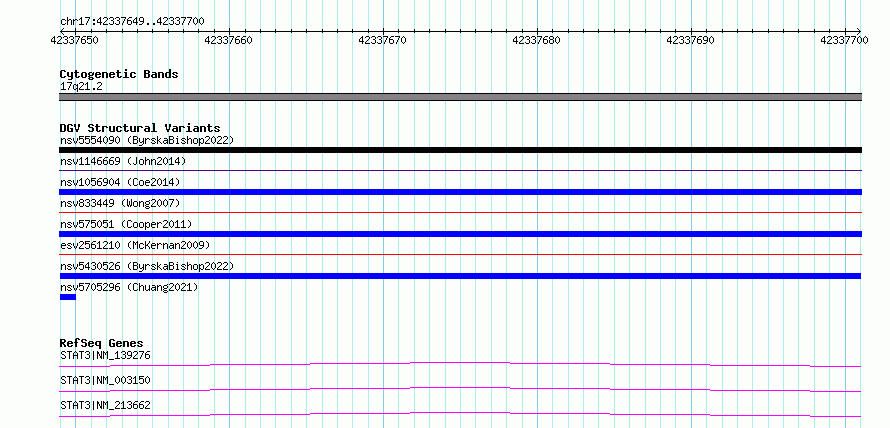890x428 pixels.
Task: Click ruler coordinate 42337670
Action: pos(383,40)
